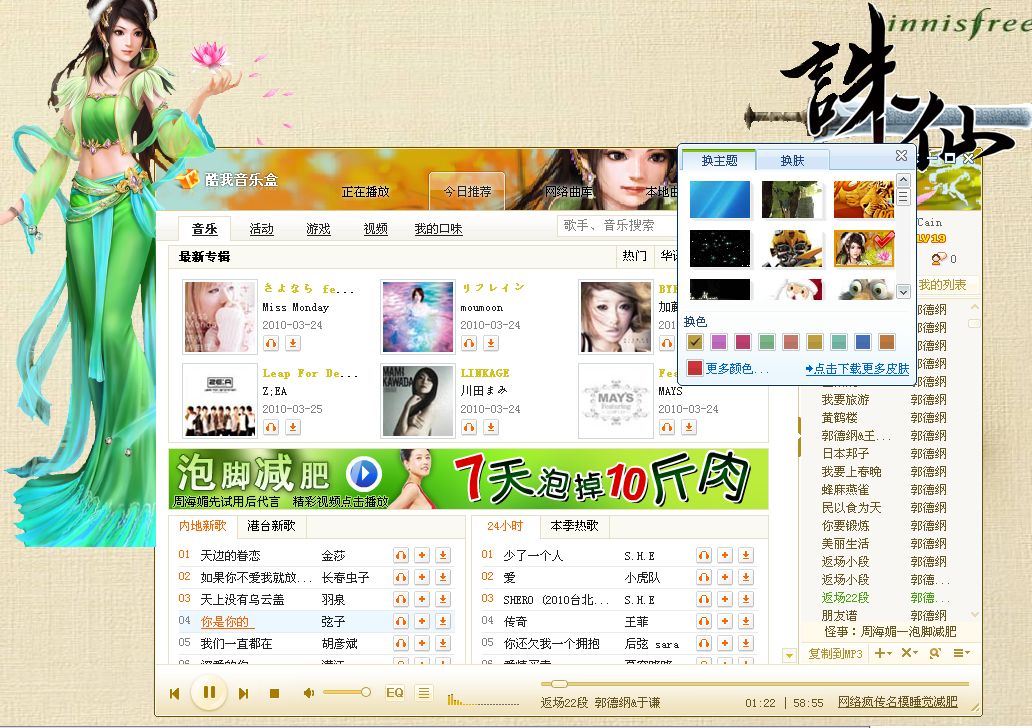Play 如果你不爱我就放 with headphone icon
The height and width of the screenshot is (728, 1032).
(x=401, y=577)
